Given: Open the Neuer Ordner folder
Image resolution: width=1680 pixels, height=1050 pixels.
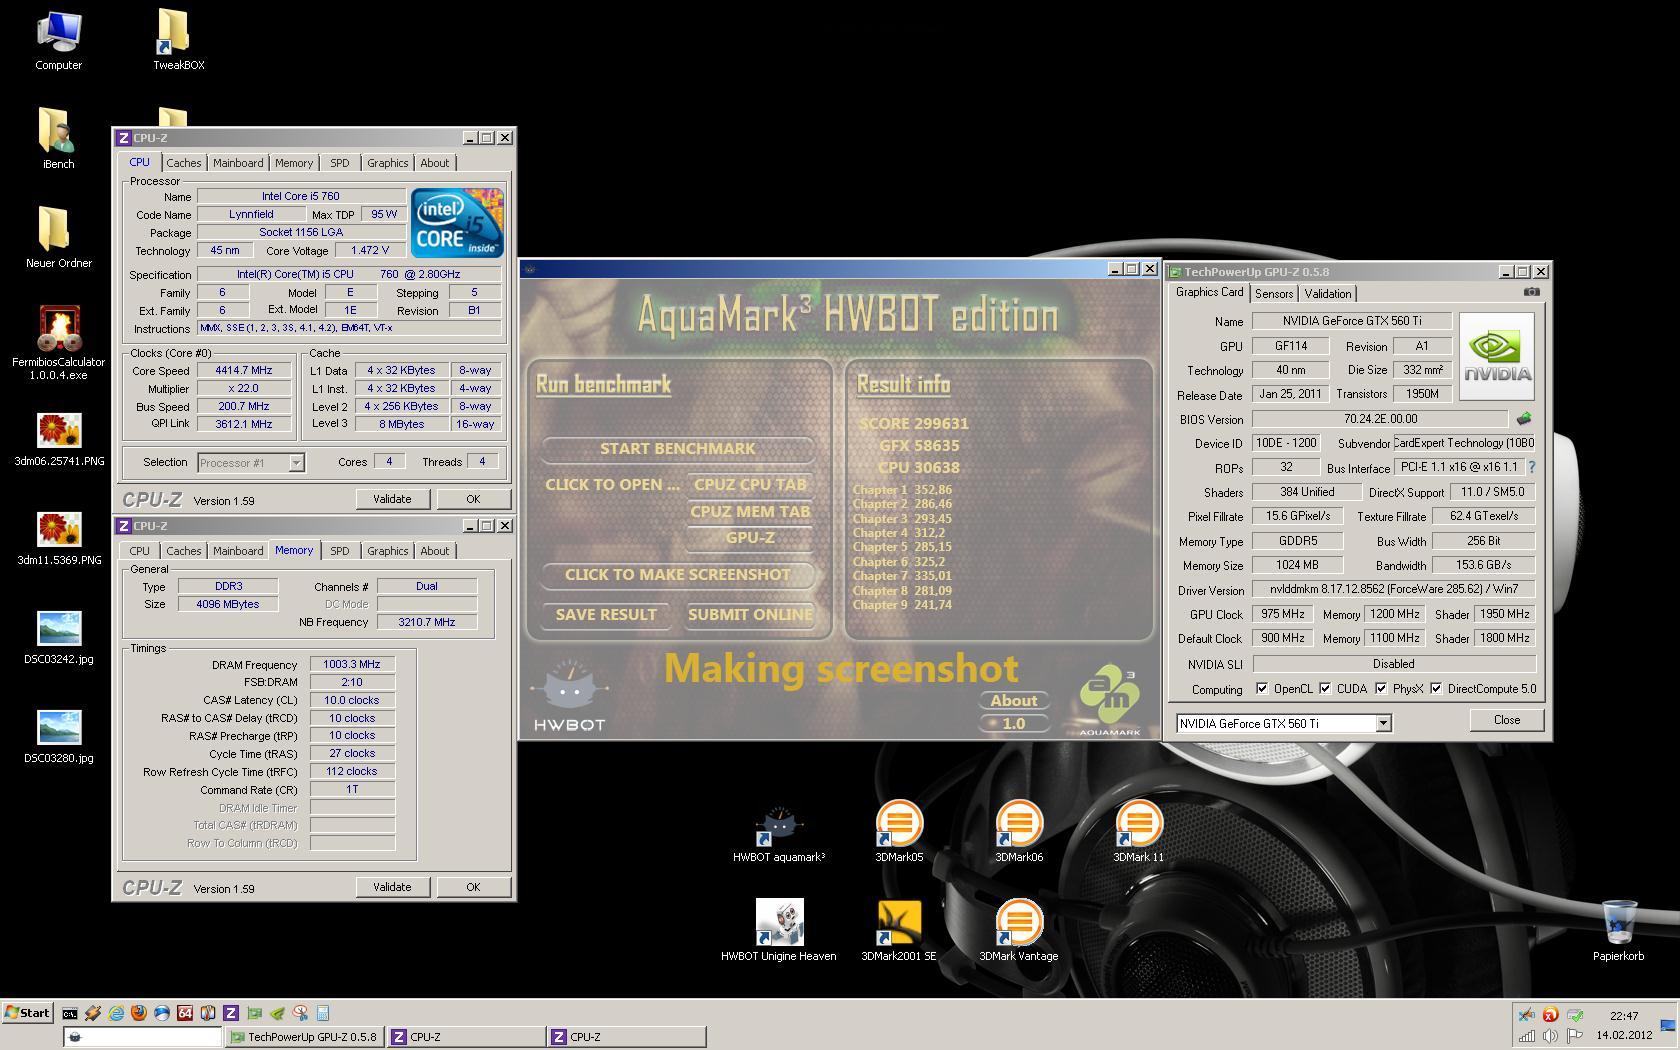Looking at the screenshot, I should click(58, 238).
